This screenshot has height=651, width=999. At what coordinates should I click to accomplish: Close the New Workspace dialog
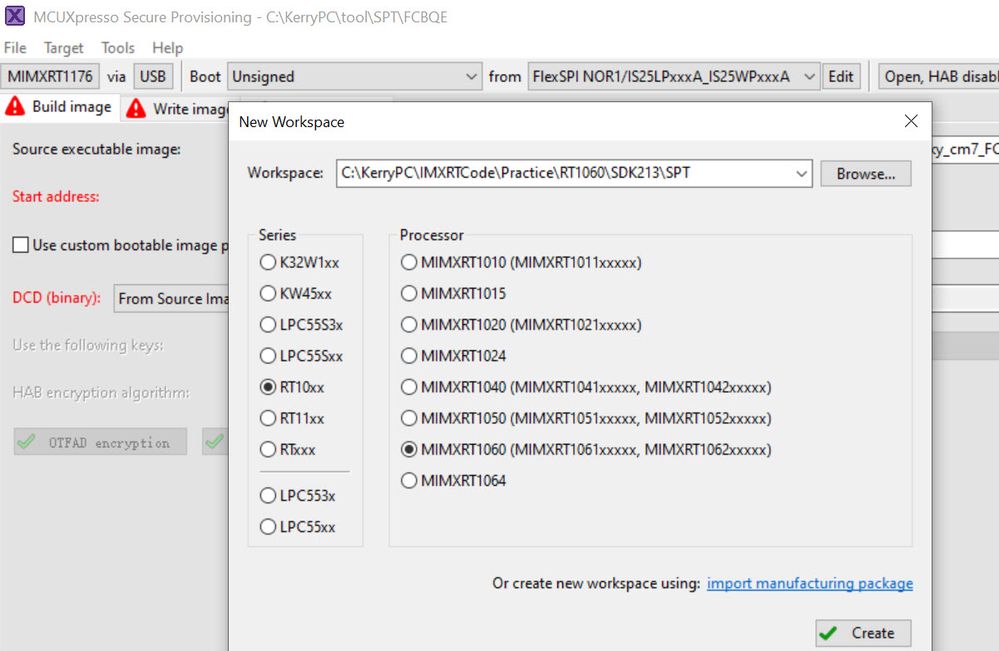910,121
